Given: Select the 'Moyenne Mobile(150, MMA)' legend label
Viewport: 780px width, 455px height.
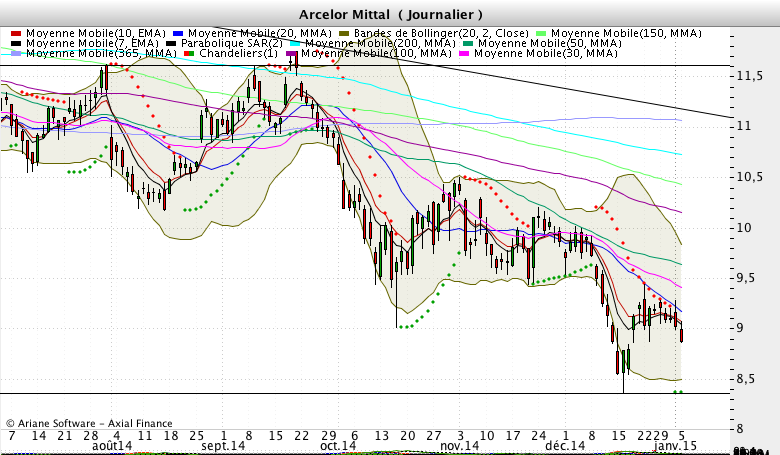Looking at the screenshot, I should (x=626, y=33).
